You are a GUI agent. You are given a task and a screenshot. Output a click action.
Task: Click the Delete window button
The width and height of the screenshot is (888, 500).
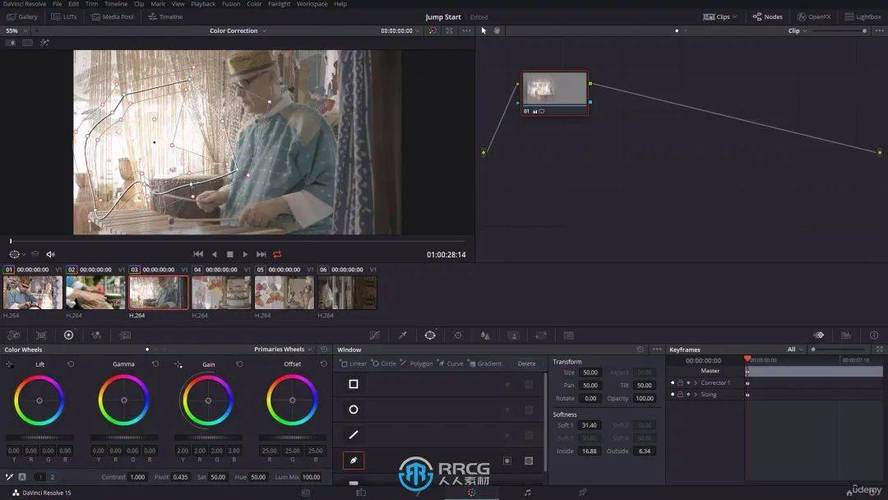click(526, 364)
